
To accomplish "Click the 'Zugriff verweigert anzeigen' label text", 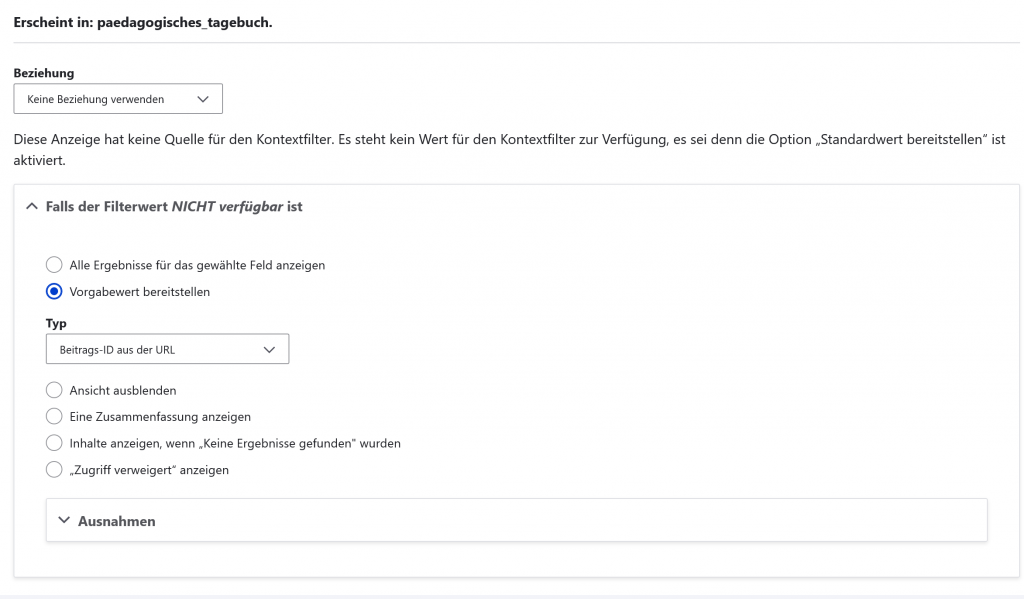I will pos(149,470).
